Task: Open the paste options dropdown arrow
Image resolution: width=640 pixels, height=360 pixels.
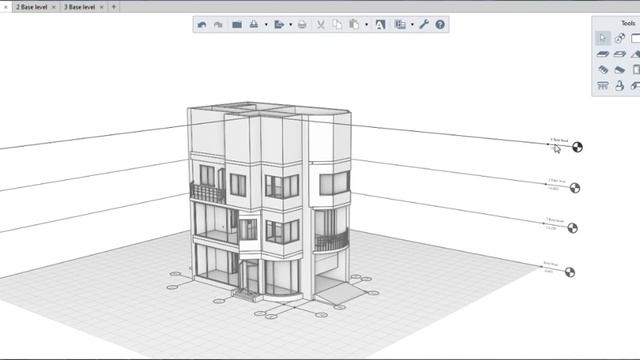Action: tap(367, 25)
